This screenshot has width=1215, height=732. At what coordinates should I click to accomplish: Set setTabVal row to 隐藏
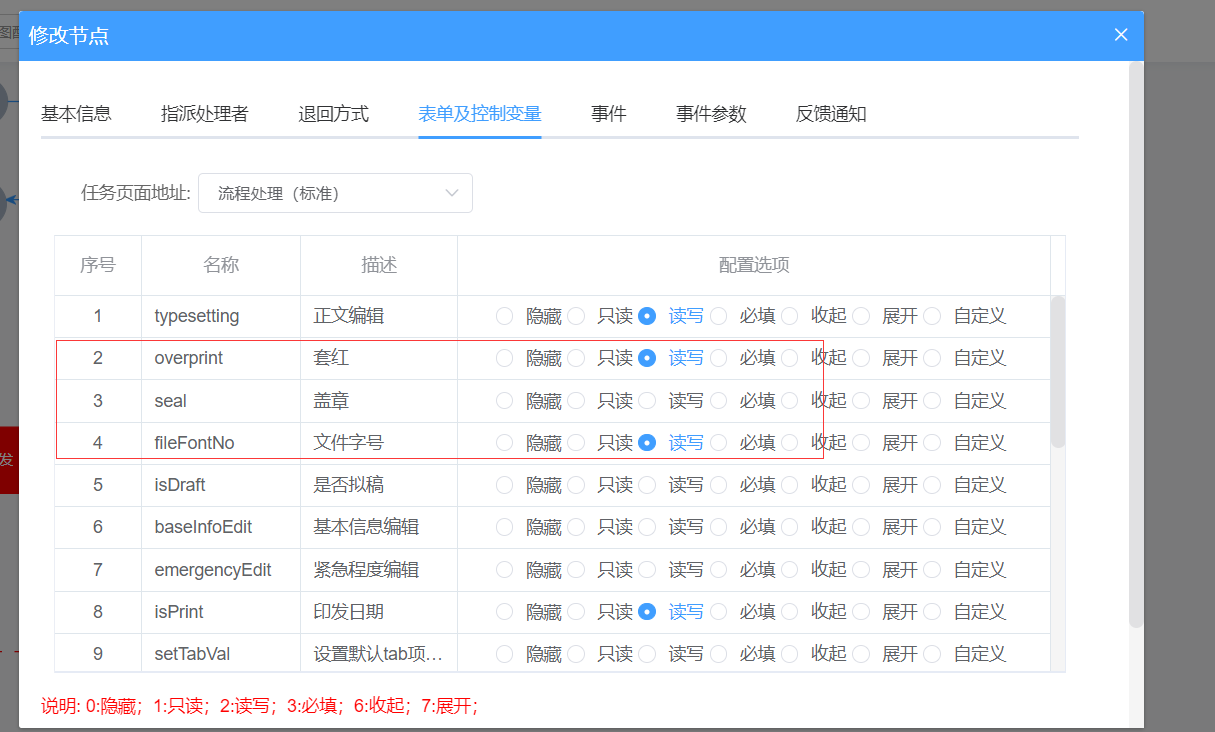(505, 654)
